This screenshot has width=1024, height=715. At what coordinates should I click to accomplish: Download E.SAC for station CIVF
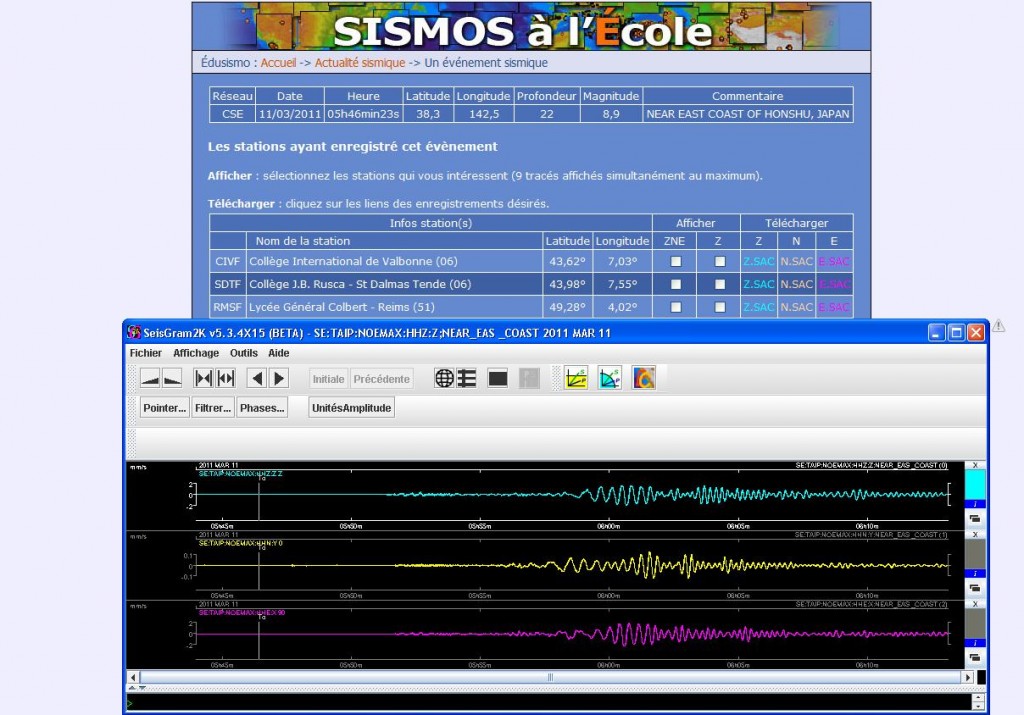tap(834, 262)
